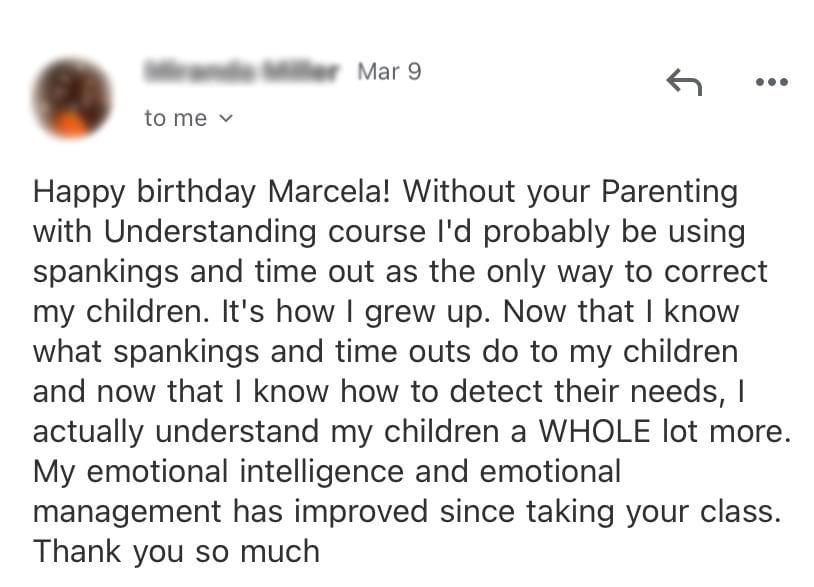Screen dimensions: 814x587
Task: Click the word "birthday" in the greeting
Action: point(212,191)
